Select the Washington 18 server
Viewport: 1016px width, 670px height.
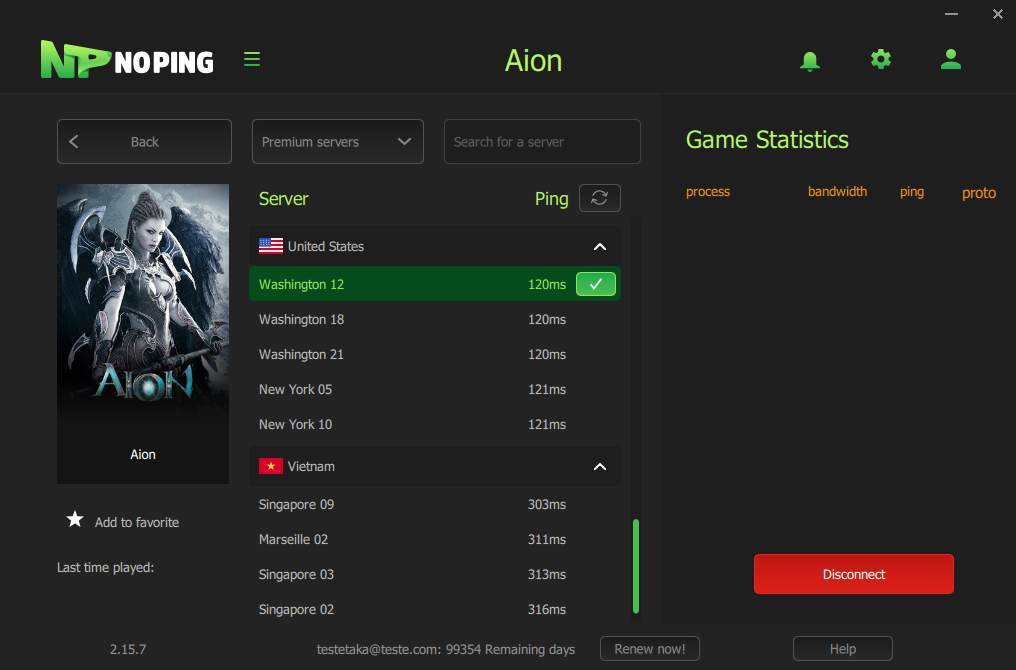click(435, 319)
